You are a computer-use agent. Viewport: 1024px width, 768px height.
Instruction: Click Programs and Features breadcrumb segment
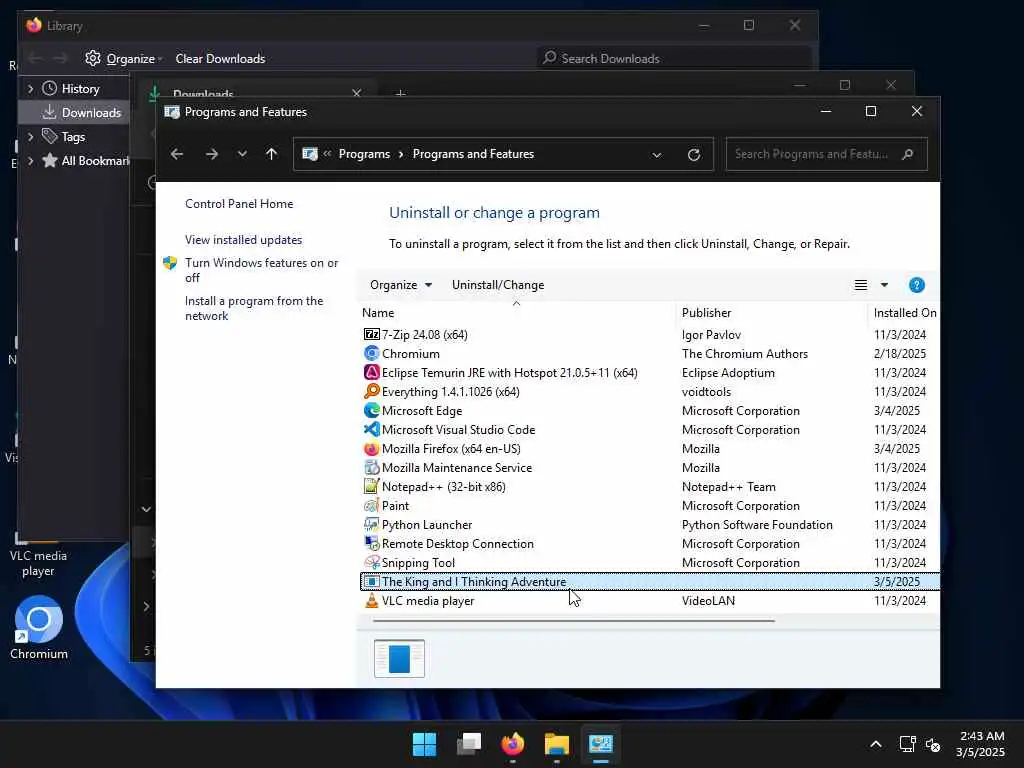tap(473, 154)
